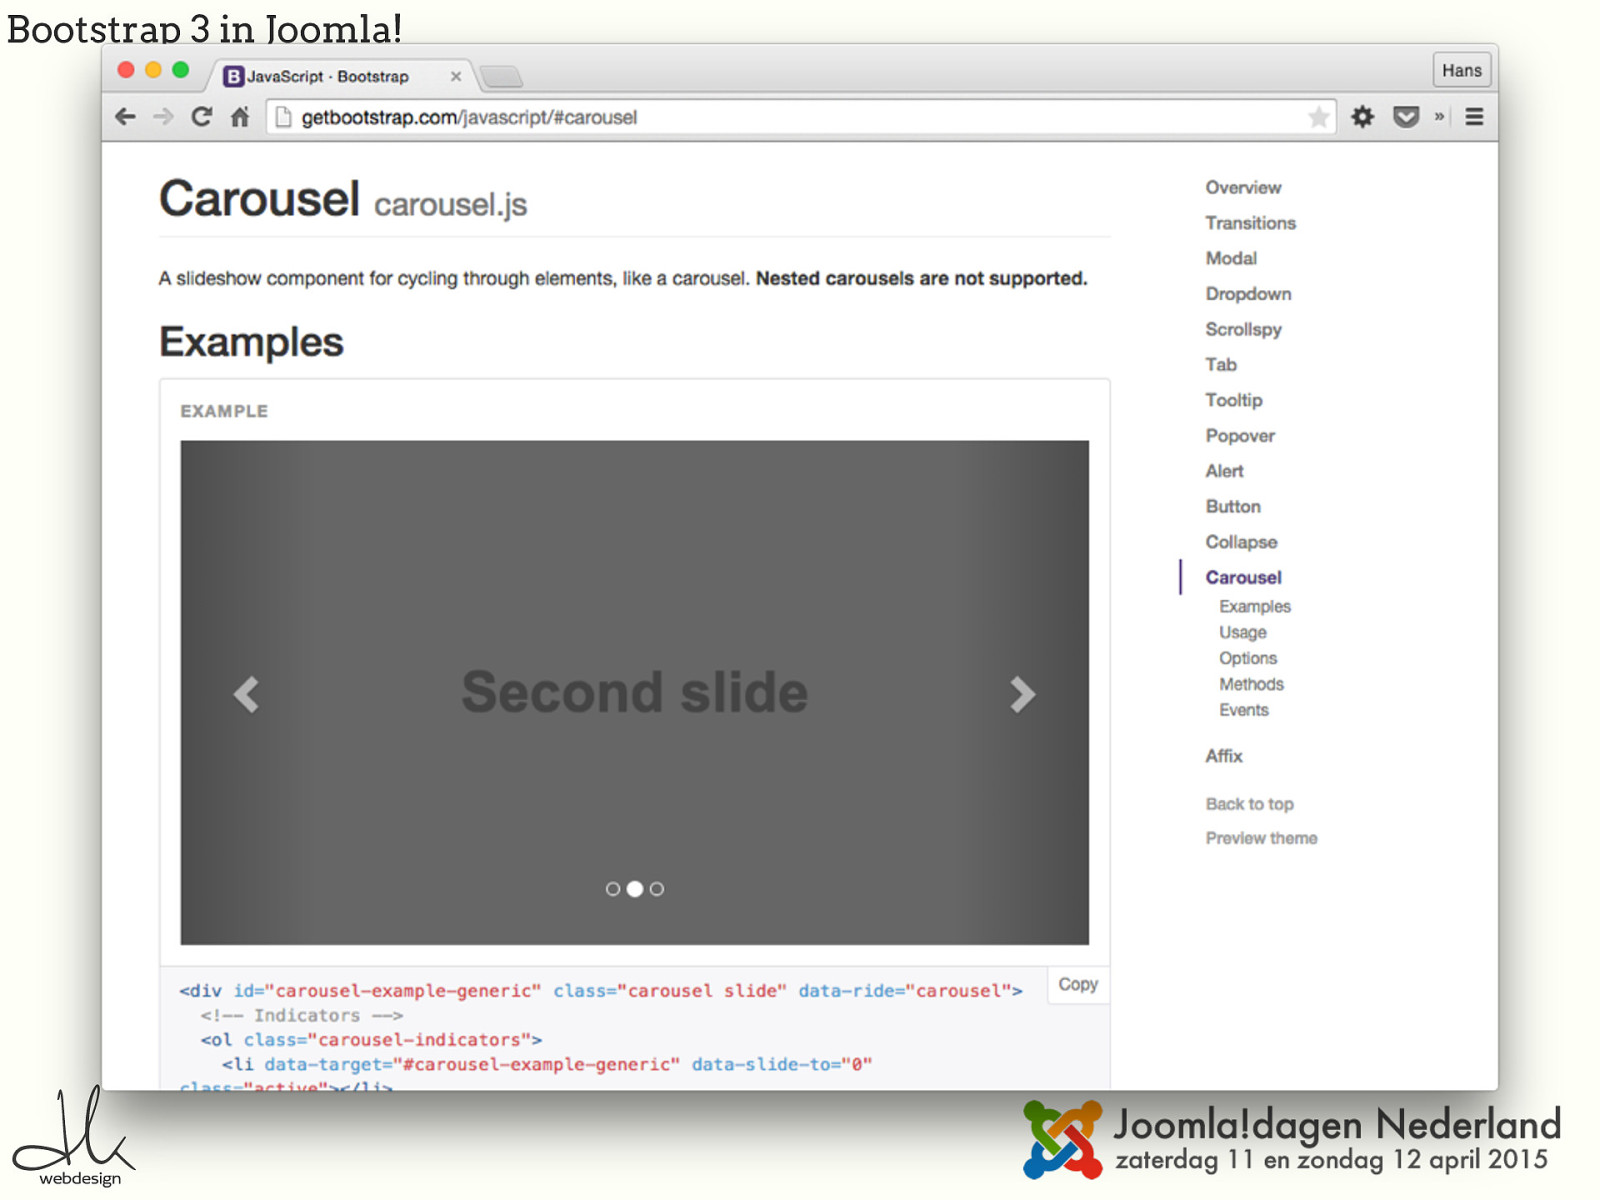Screen dimensions: 1600x1200
Task: Click the Hans profile button
Action: pyautogui.click(x=1462, y=70)
